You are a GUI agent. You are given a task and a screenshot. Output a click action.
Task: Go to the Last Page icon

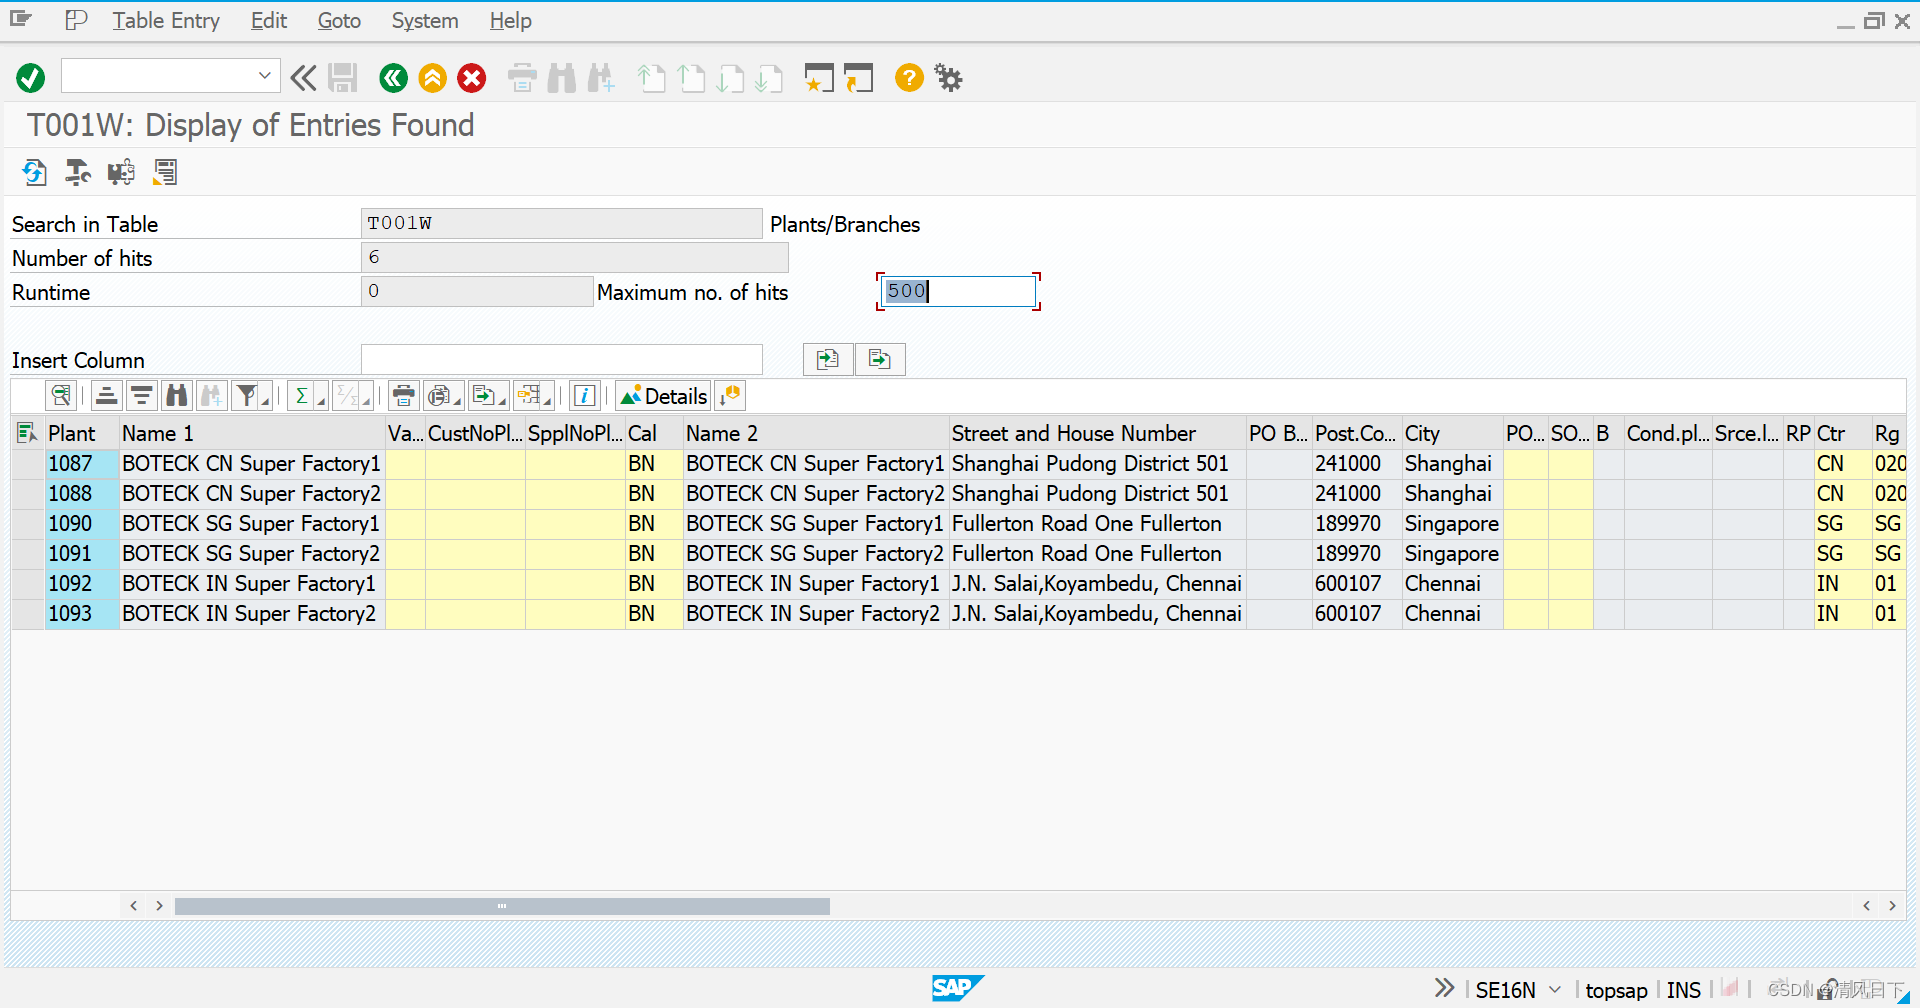coord(769,78)
